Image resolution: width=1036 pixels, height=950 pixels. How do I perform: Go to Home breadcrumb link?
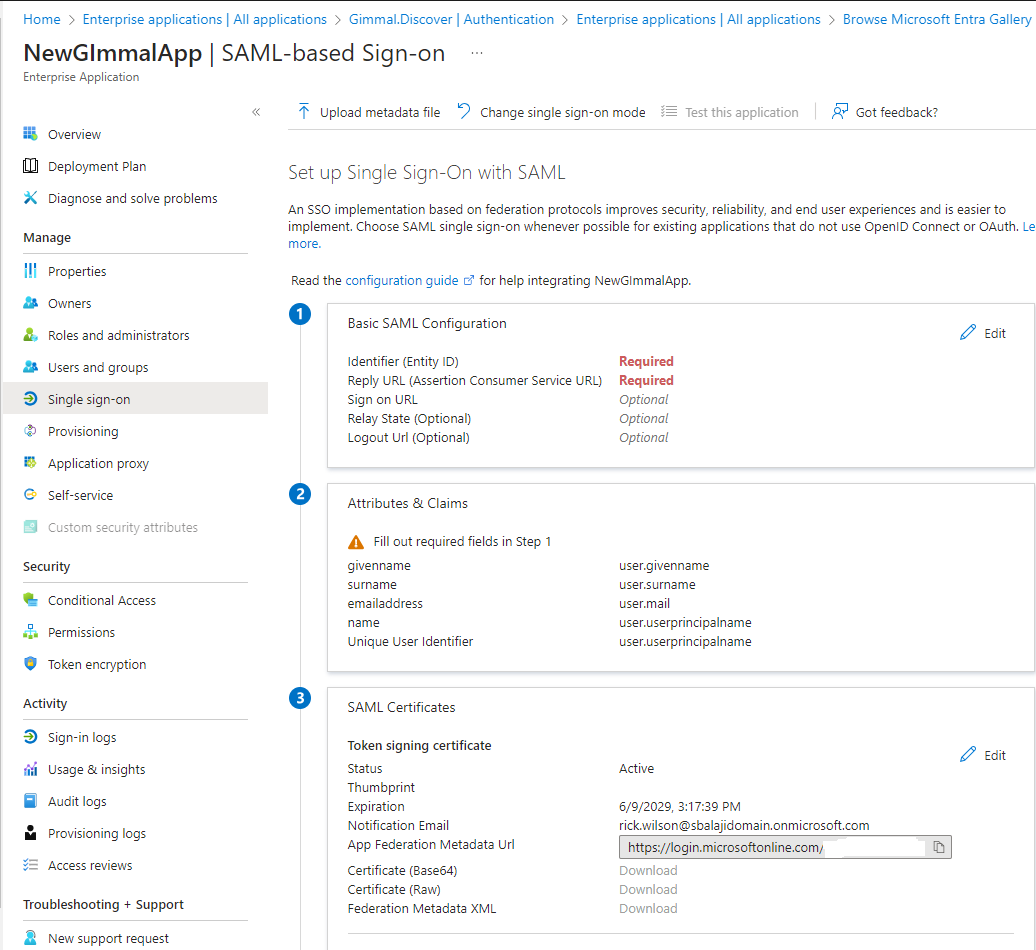coord(42,19)
